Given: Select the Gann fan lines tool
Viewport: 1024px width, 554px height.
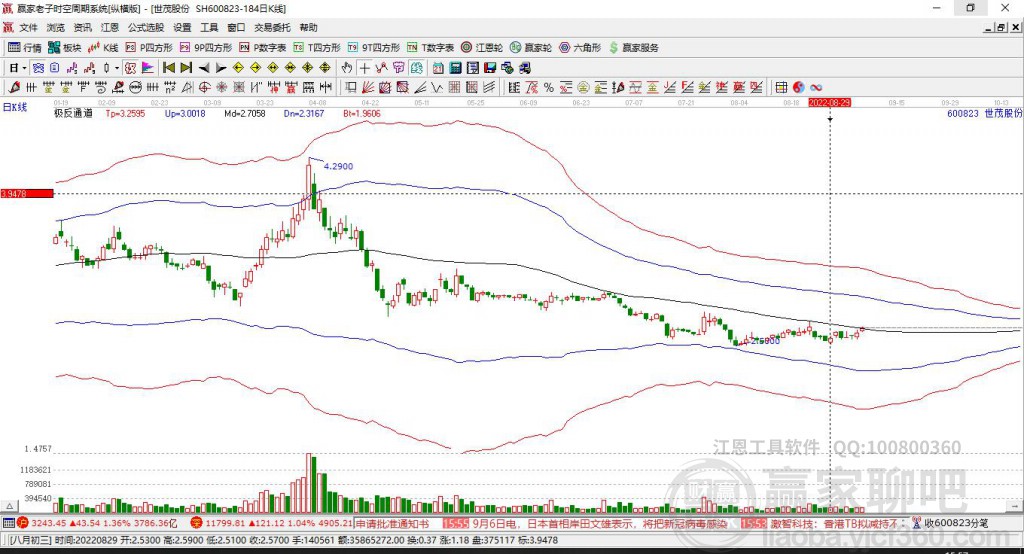Looking at the screenshot, I should coord(368,88).
